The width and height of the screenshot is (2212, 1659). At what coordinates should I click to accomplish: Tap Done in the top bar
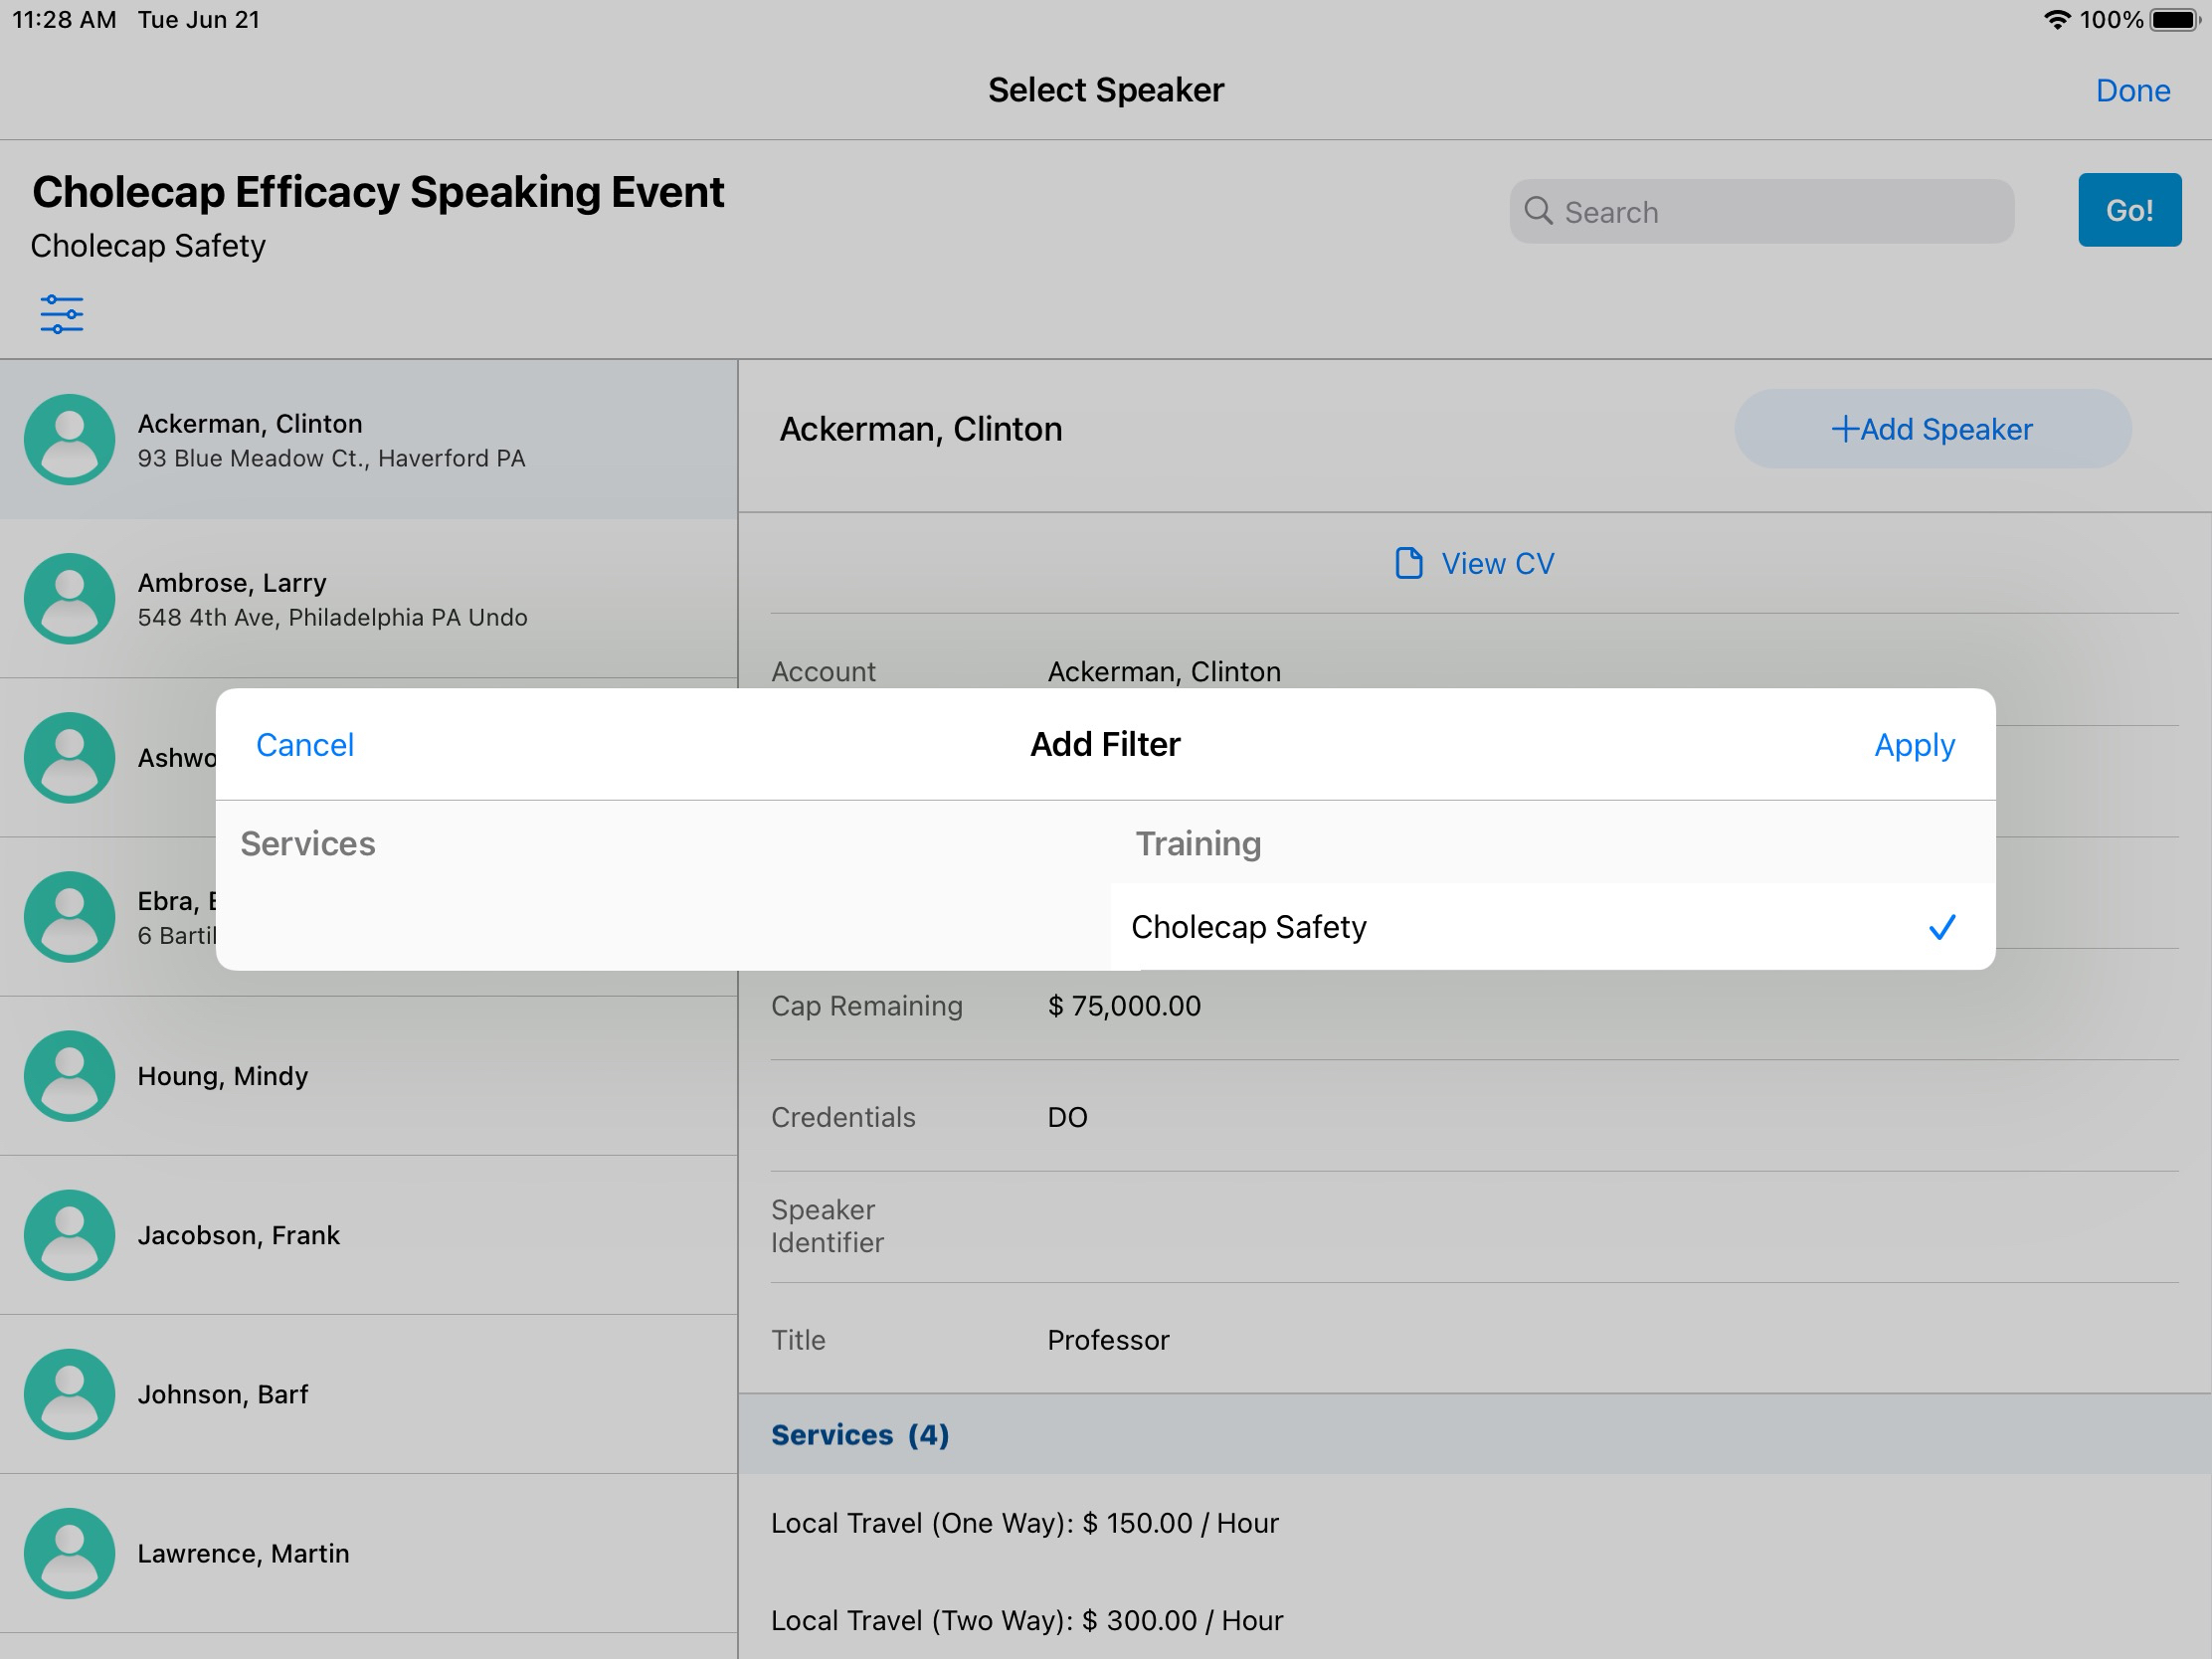2132,91
